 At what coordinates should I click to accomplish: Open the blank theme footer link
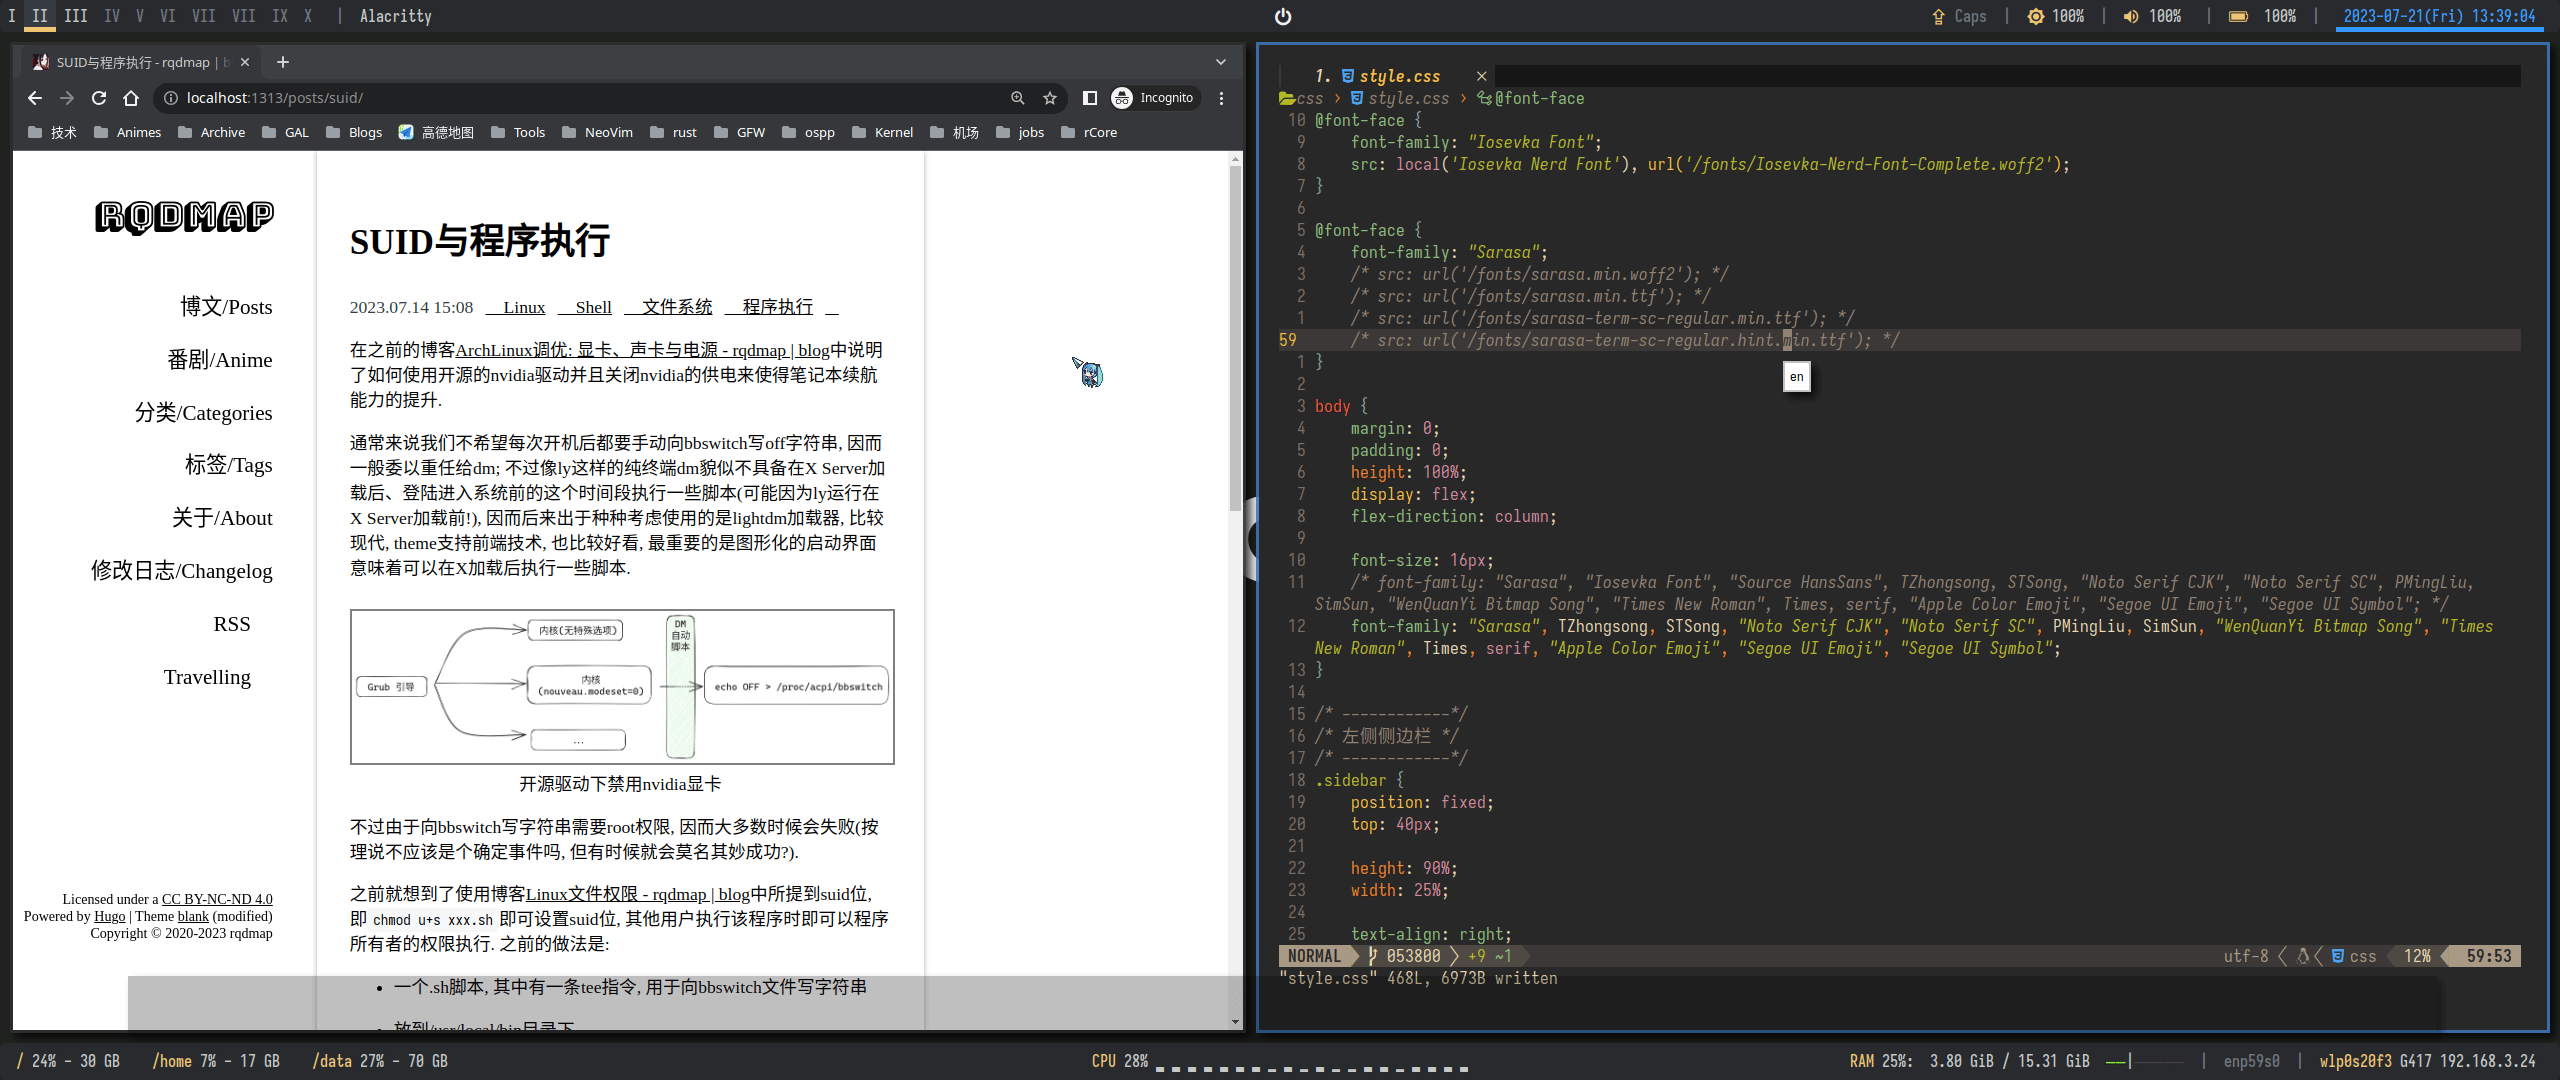193,916
